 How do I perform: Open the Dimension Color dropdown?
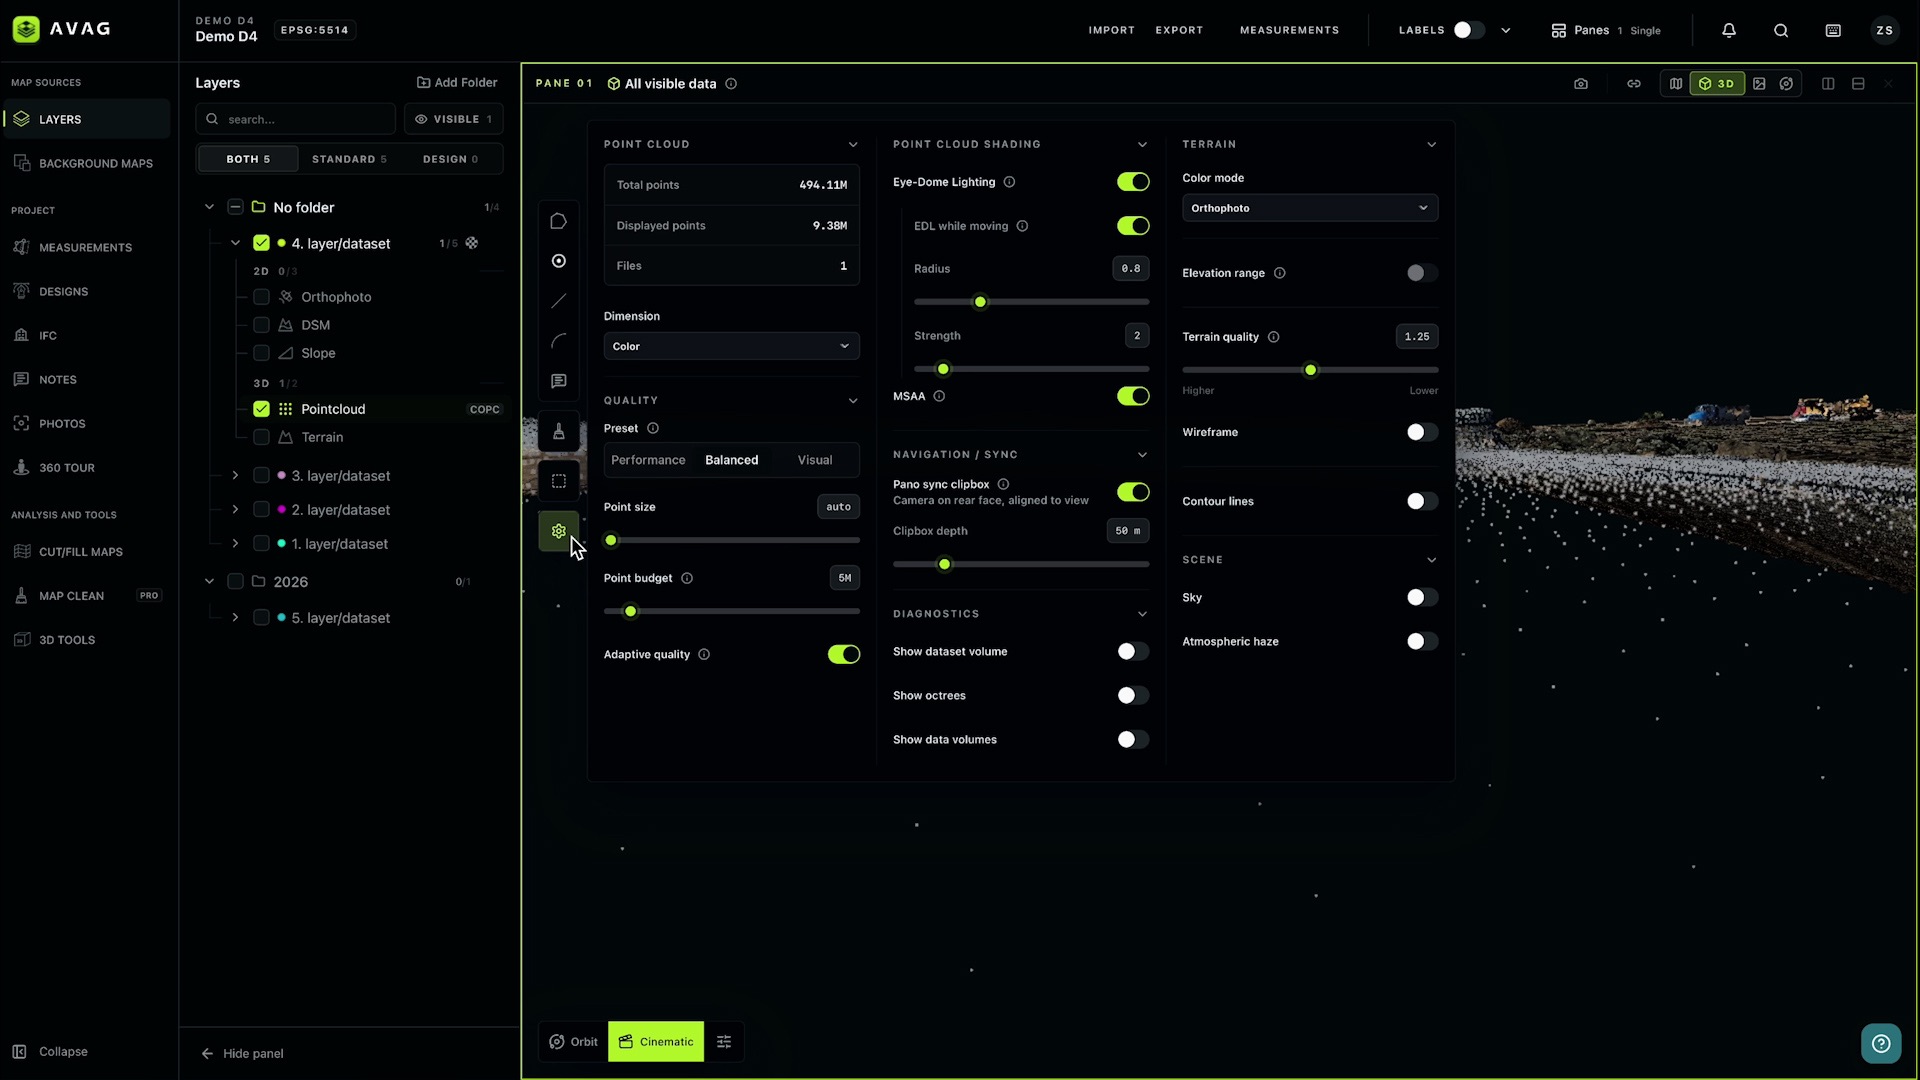pos(731,346)
